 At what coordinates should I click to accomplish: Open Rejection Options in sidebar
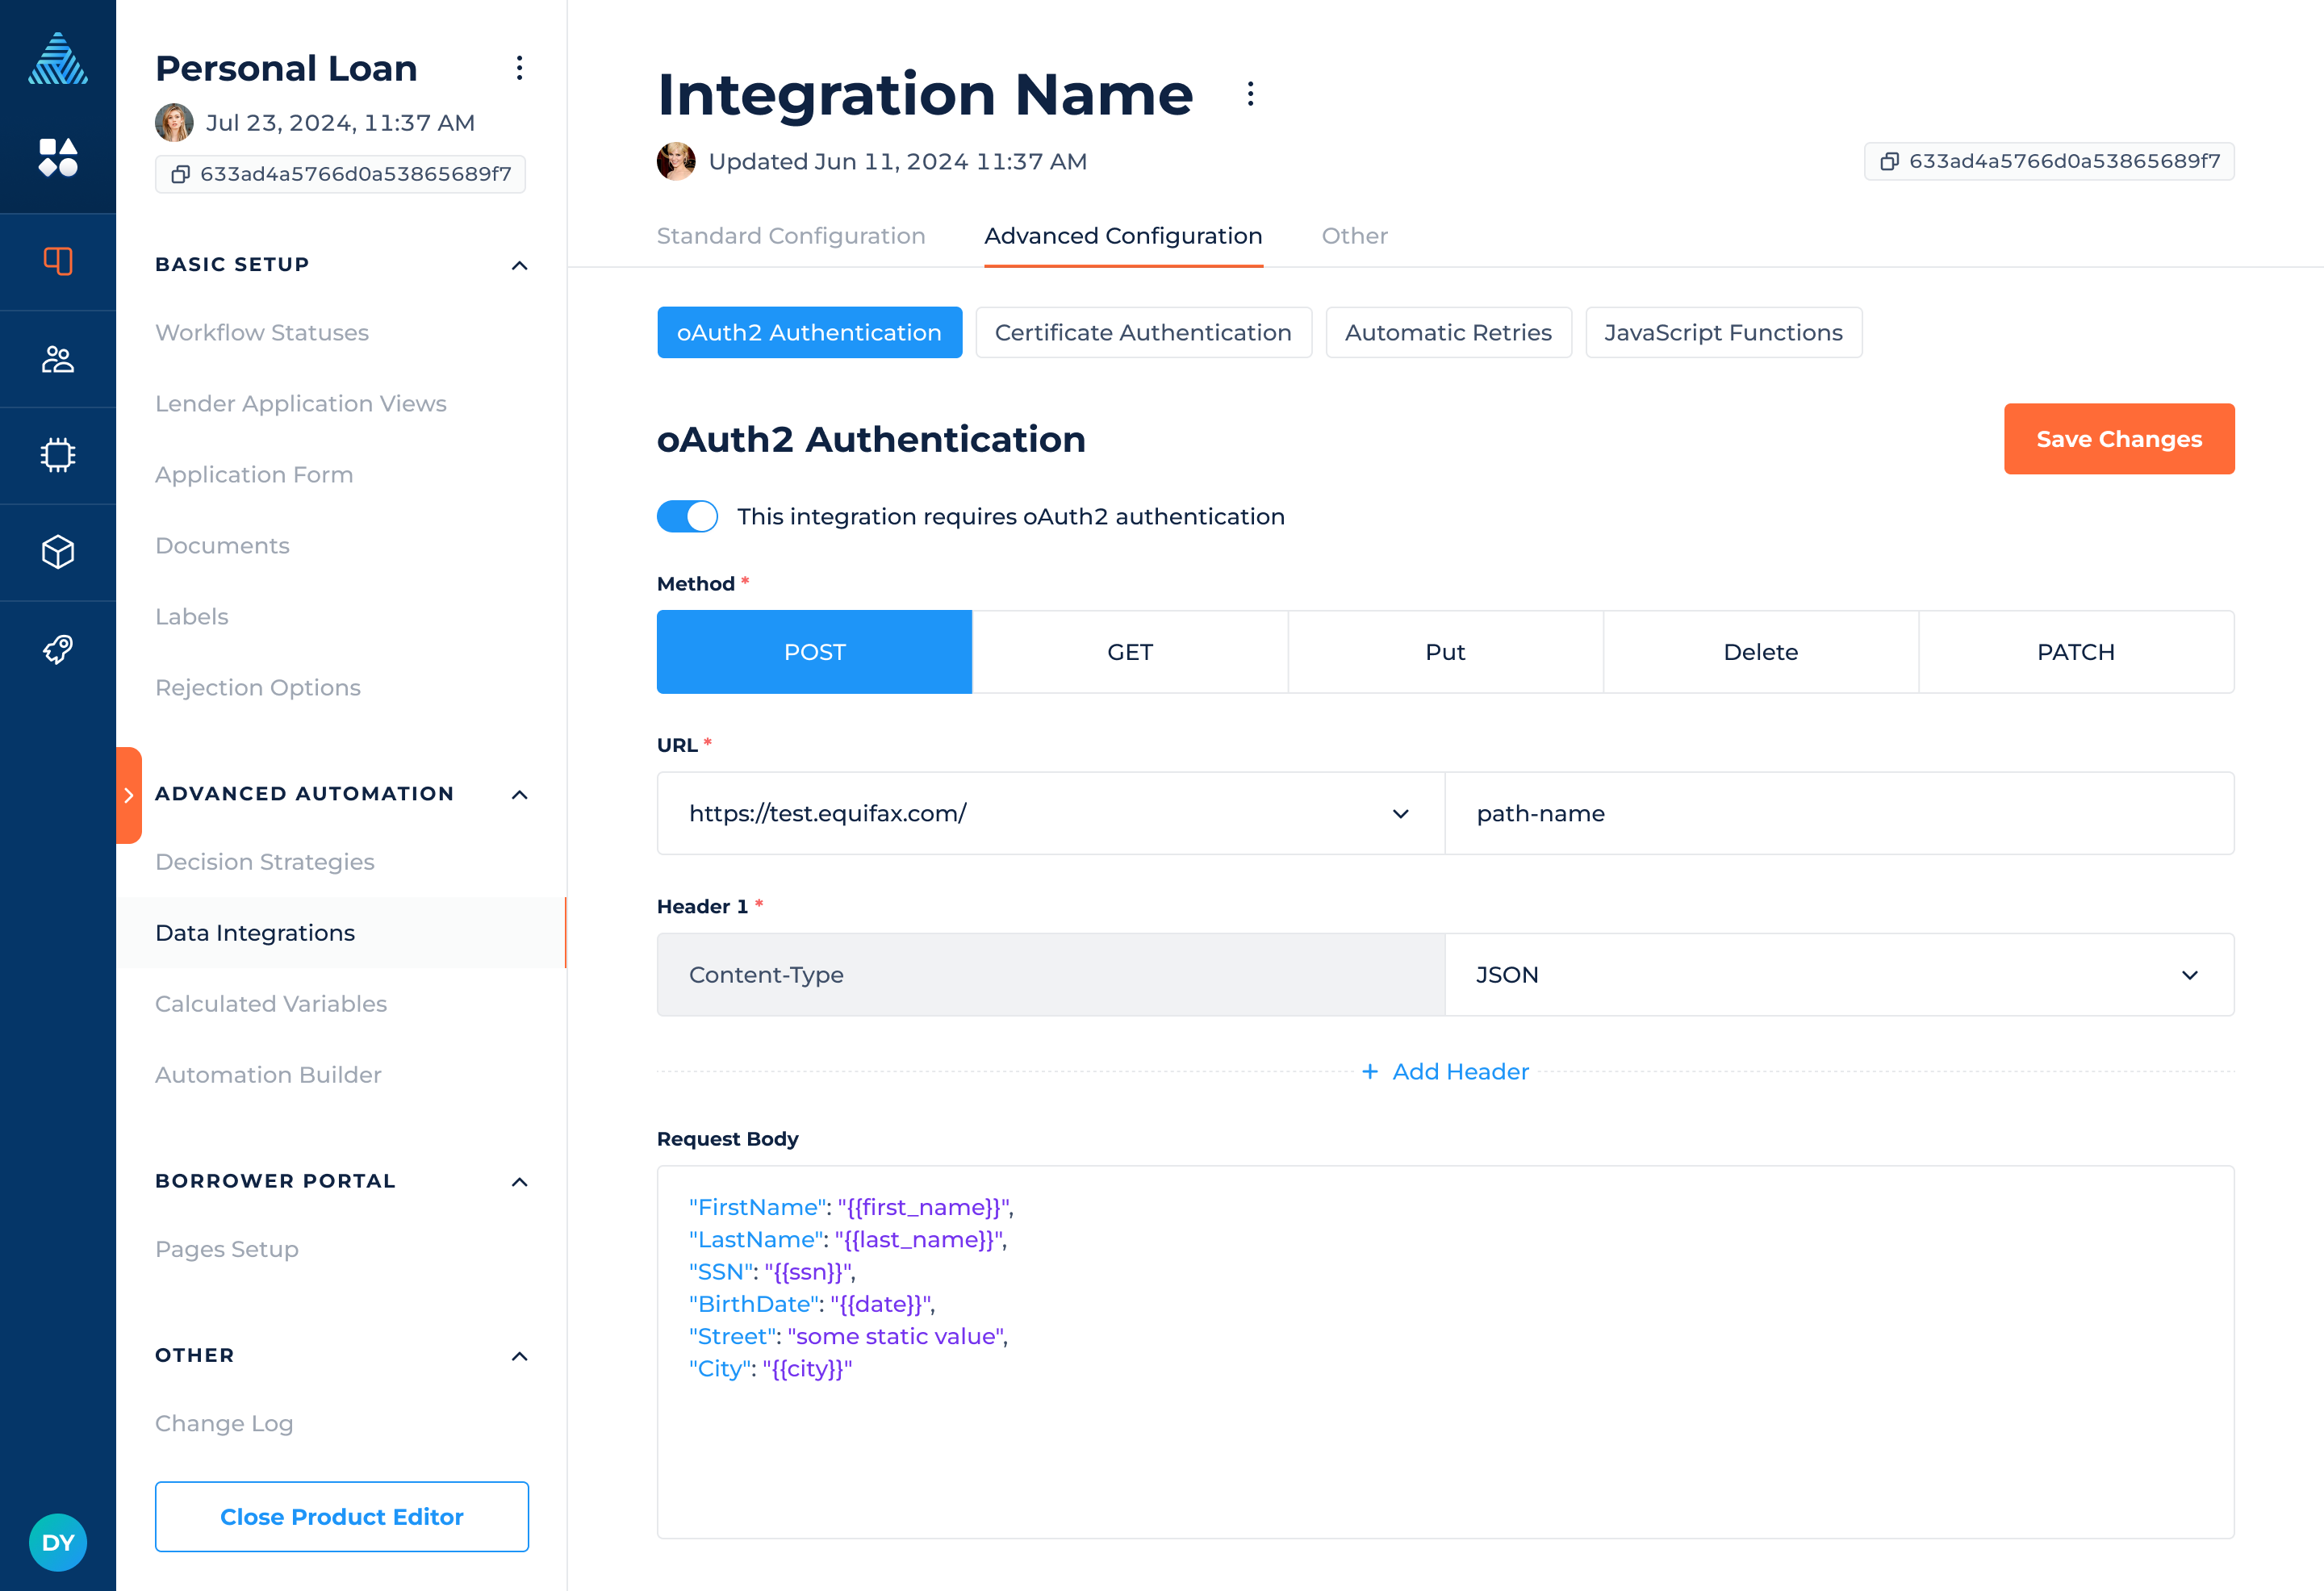pos(258,687)
